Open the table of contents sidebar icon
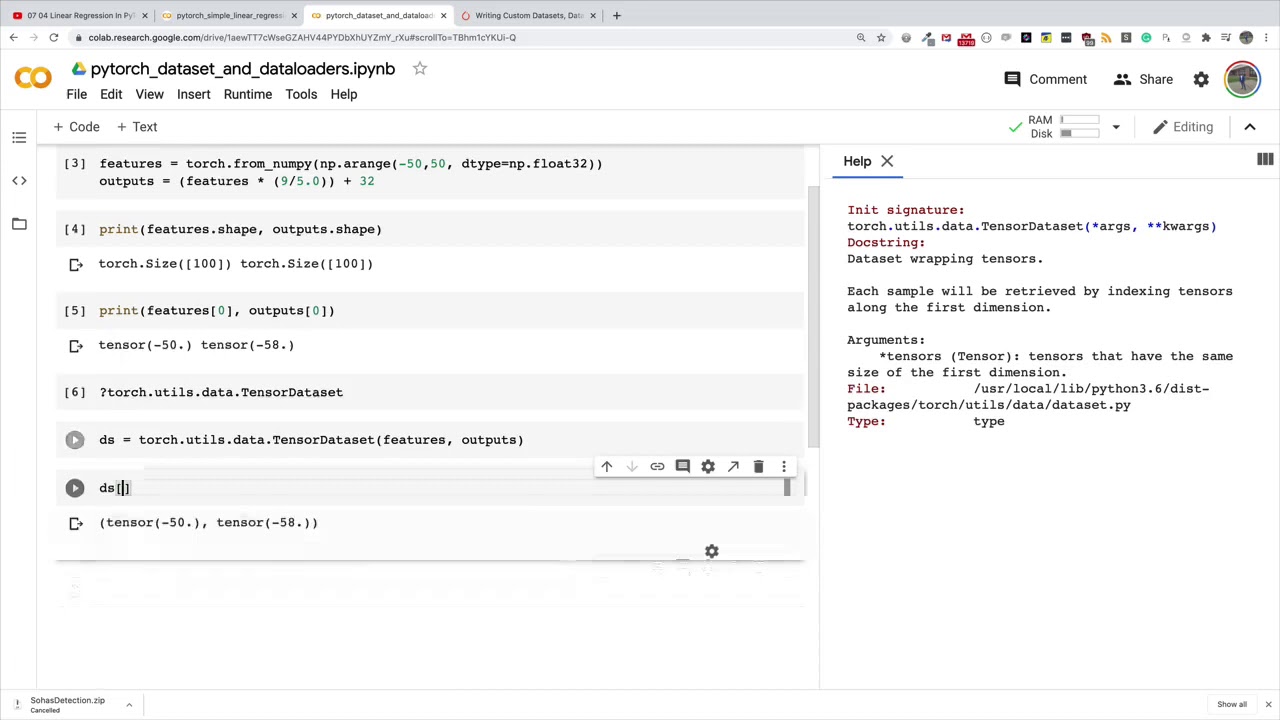This screenshot has width=1280, height=720. pos(19,137)
